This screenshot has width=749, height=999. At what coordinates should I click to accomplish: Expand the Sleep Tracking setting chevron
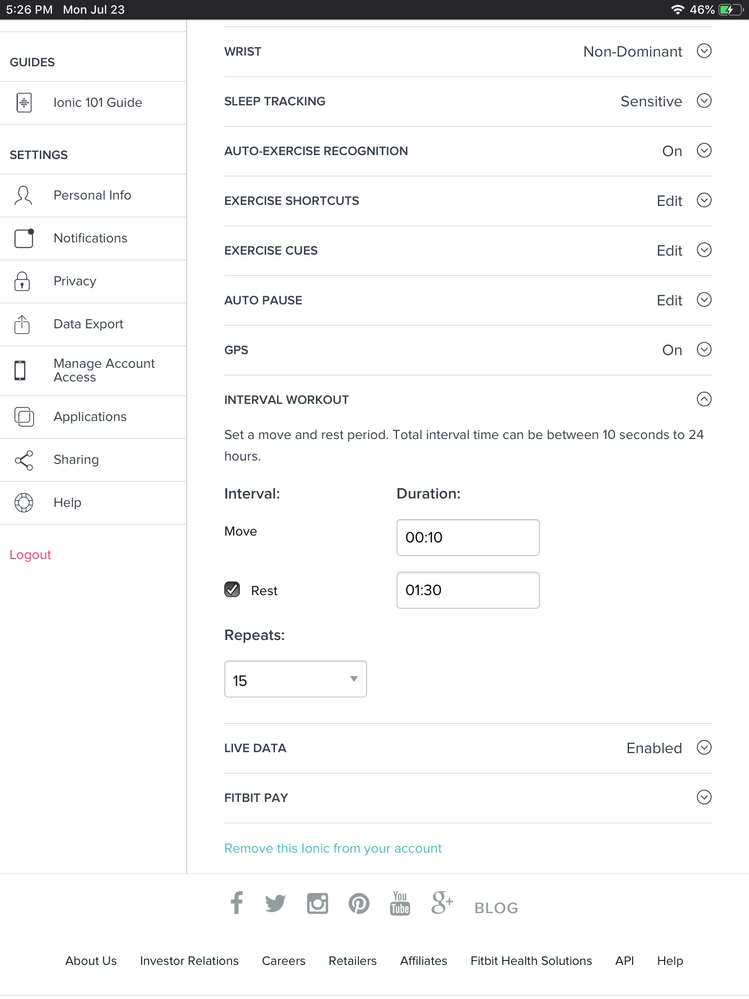pos(704,101)
